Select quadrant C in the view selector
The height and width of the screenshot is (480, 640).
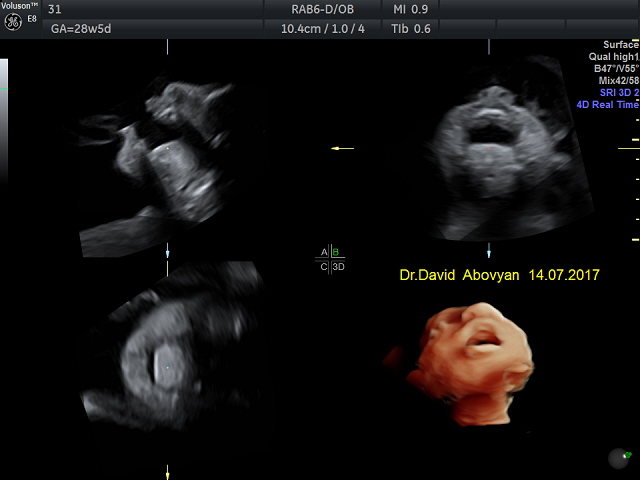pyautogui.click(x=324, y=267)
